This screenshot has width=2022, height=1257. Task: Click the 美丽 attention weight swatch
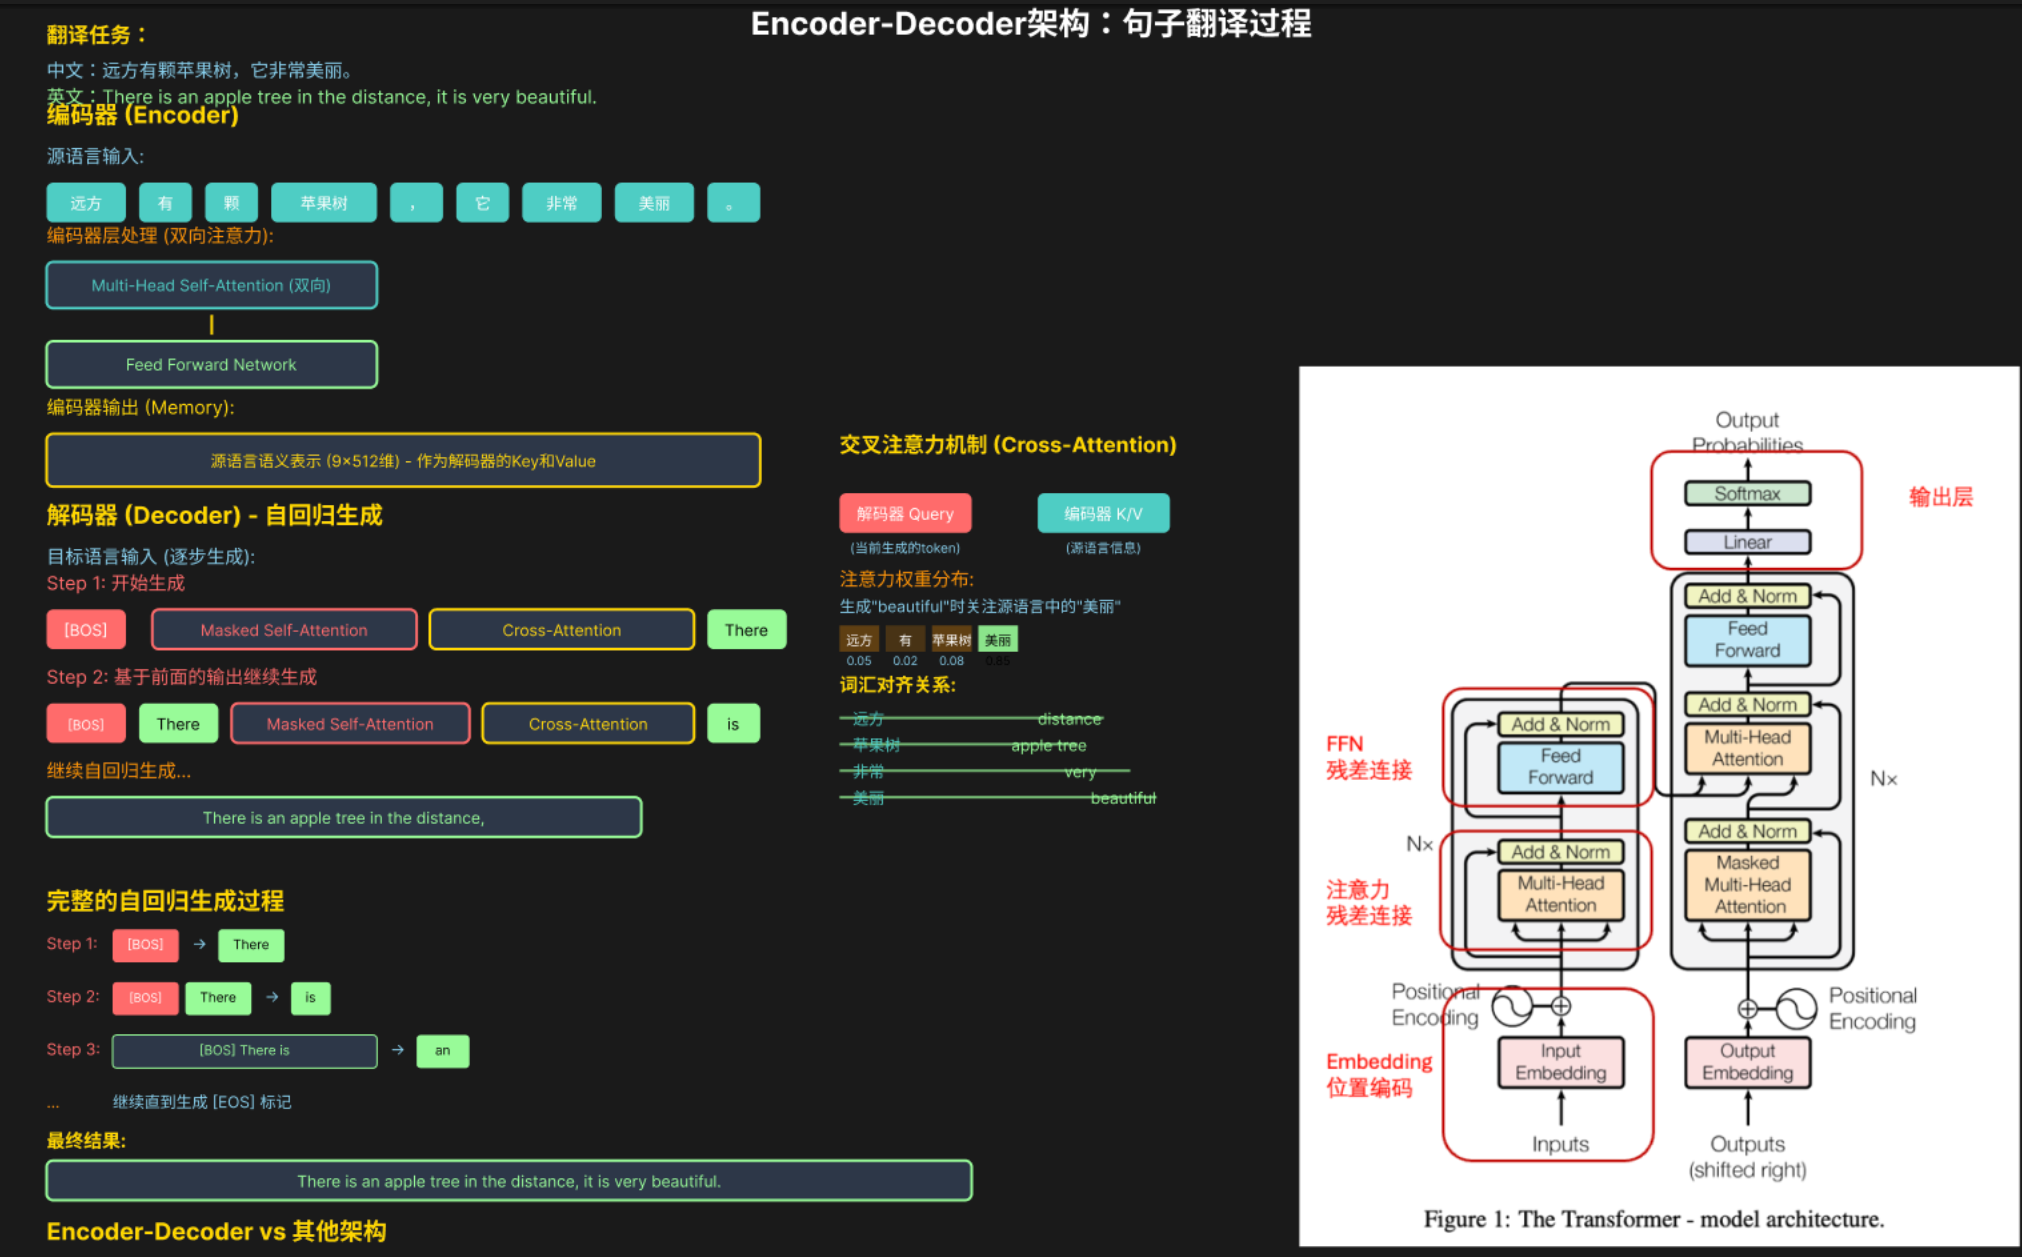pyautogui.click(x=997, y=640)
